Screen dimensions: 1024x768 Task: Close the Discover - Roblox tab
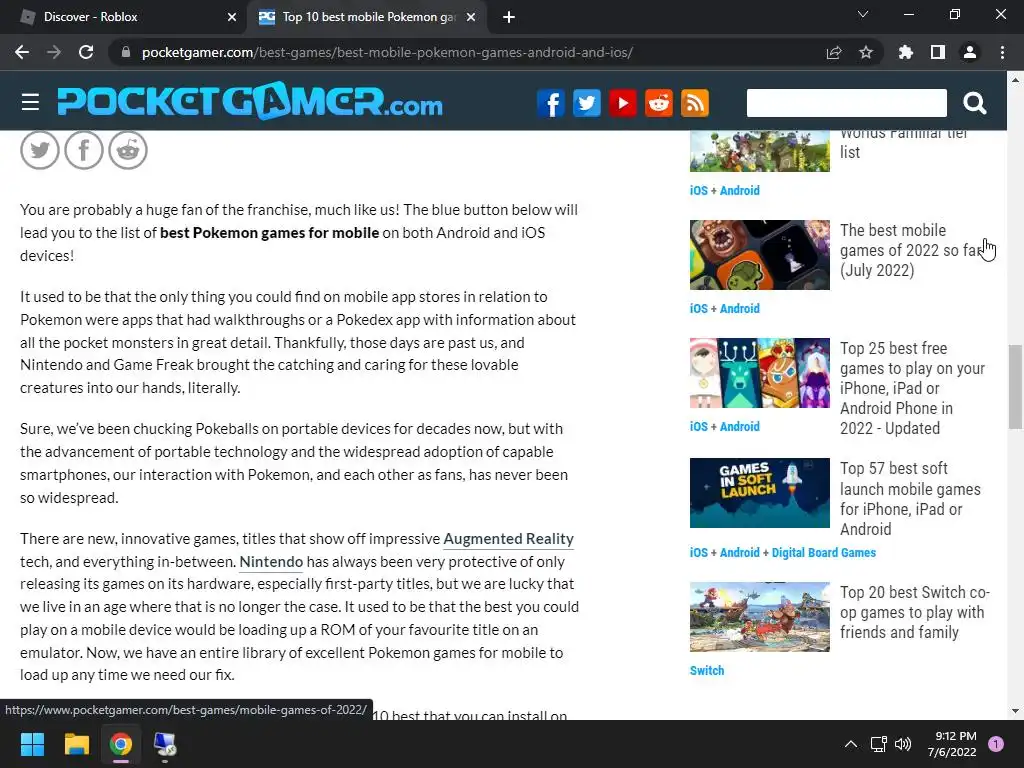(x=232, y=17)
